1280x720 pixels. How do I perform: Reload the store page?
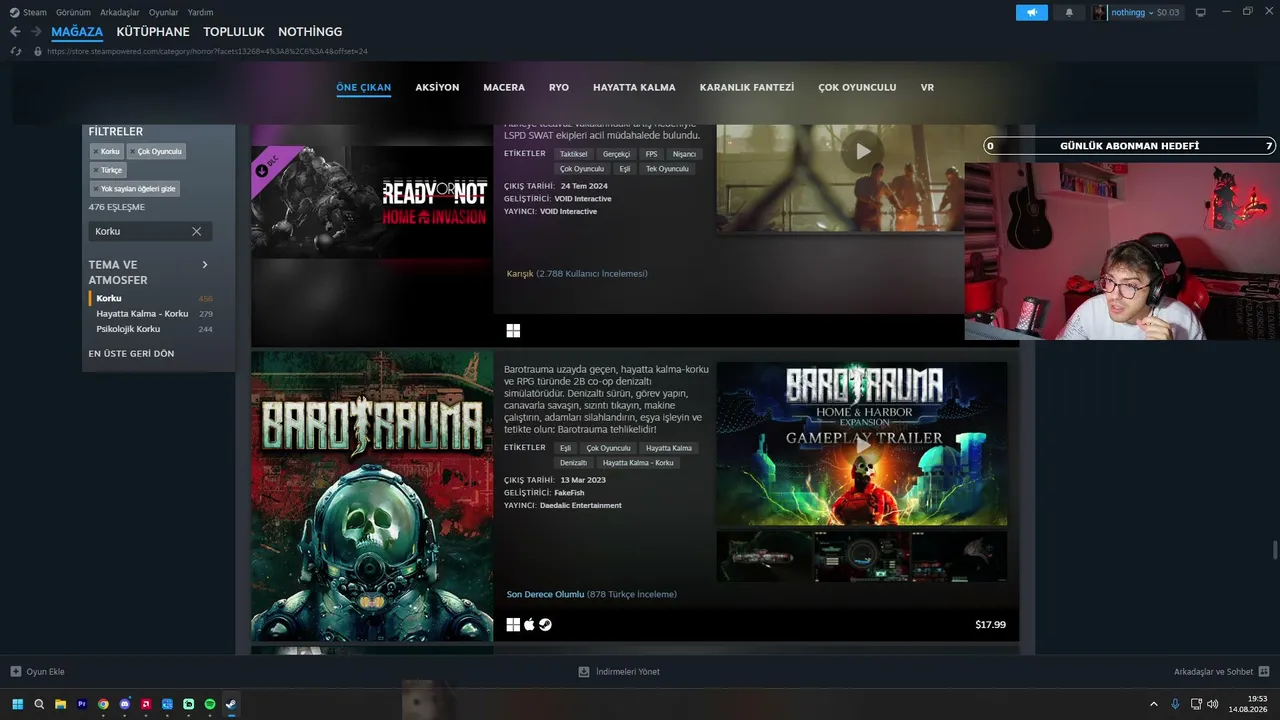coord(15,51)
